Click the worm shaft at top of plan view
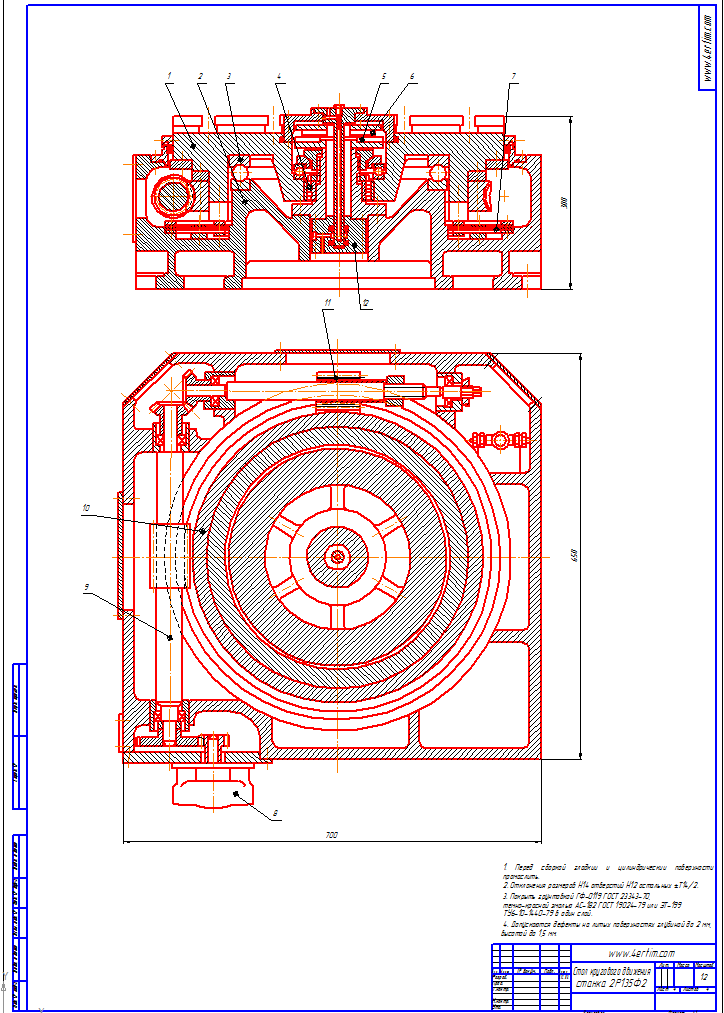 pos(330,388)
